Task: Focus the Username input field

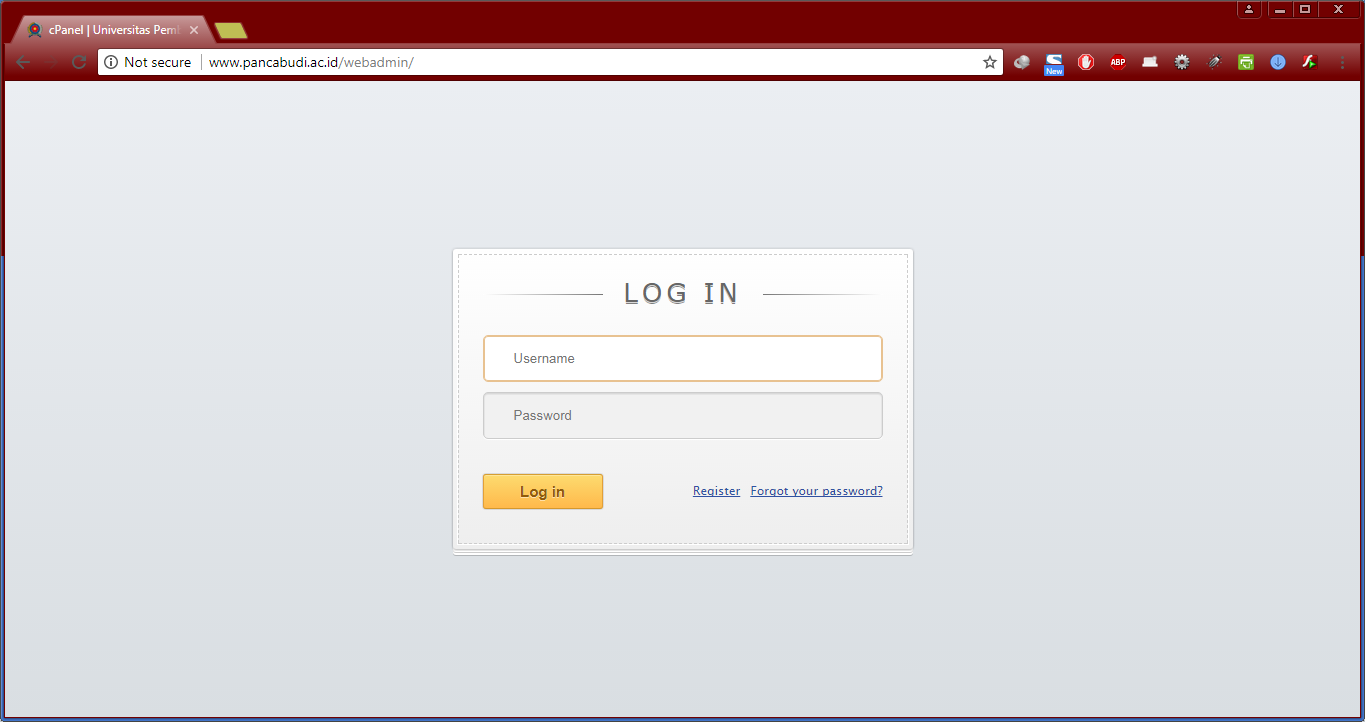Action: [x=682, y=359]
